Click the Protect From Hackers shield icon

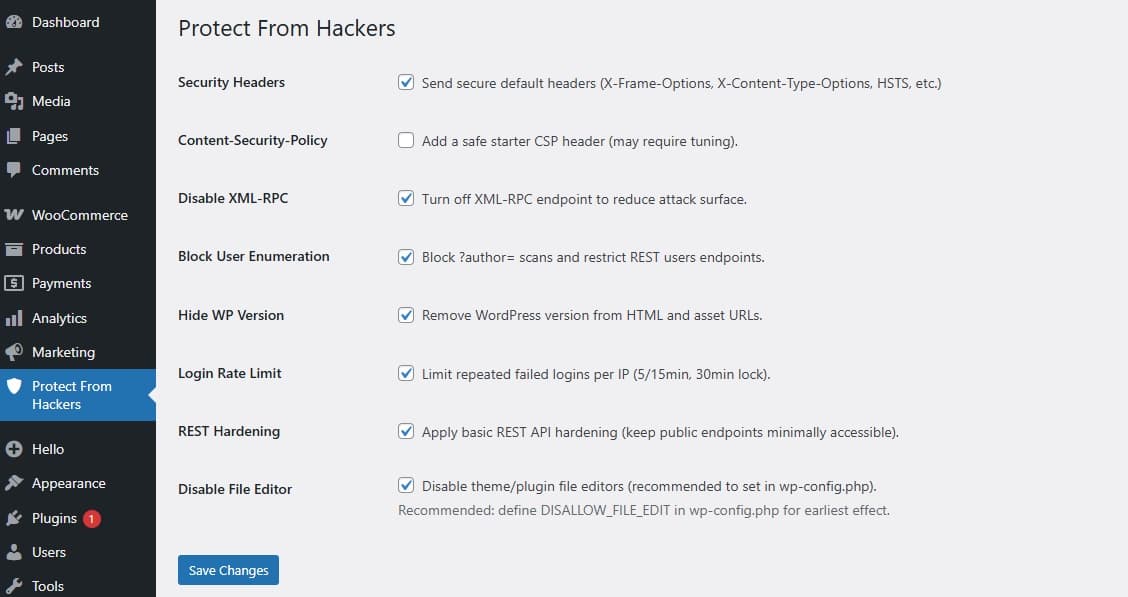(x=14, y=387)
